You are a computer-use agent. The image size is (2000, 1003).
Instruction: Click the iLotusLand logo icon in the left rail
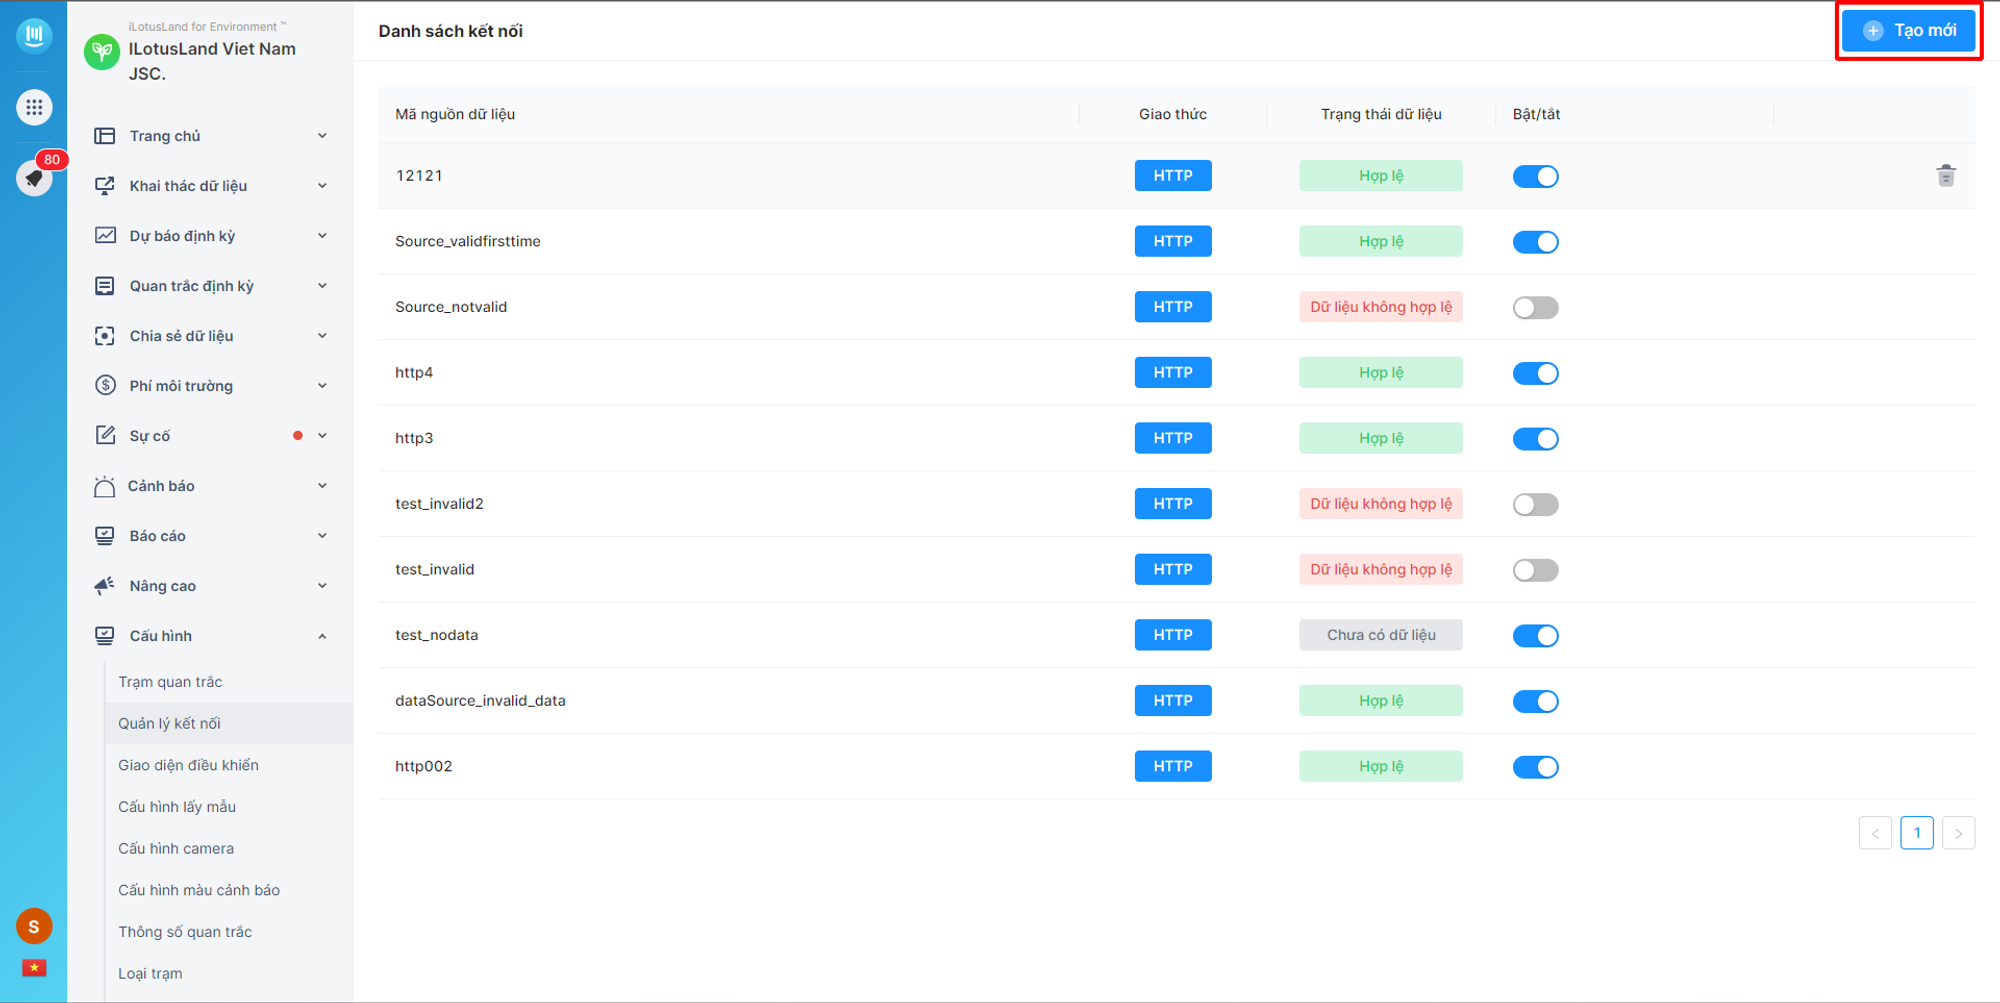click(x=34, y=35)
